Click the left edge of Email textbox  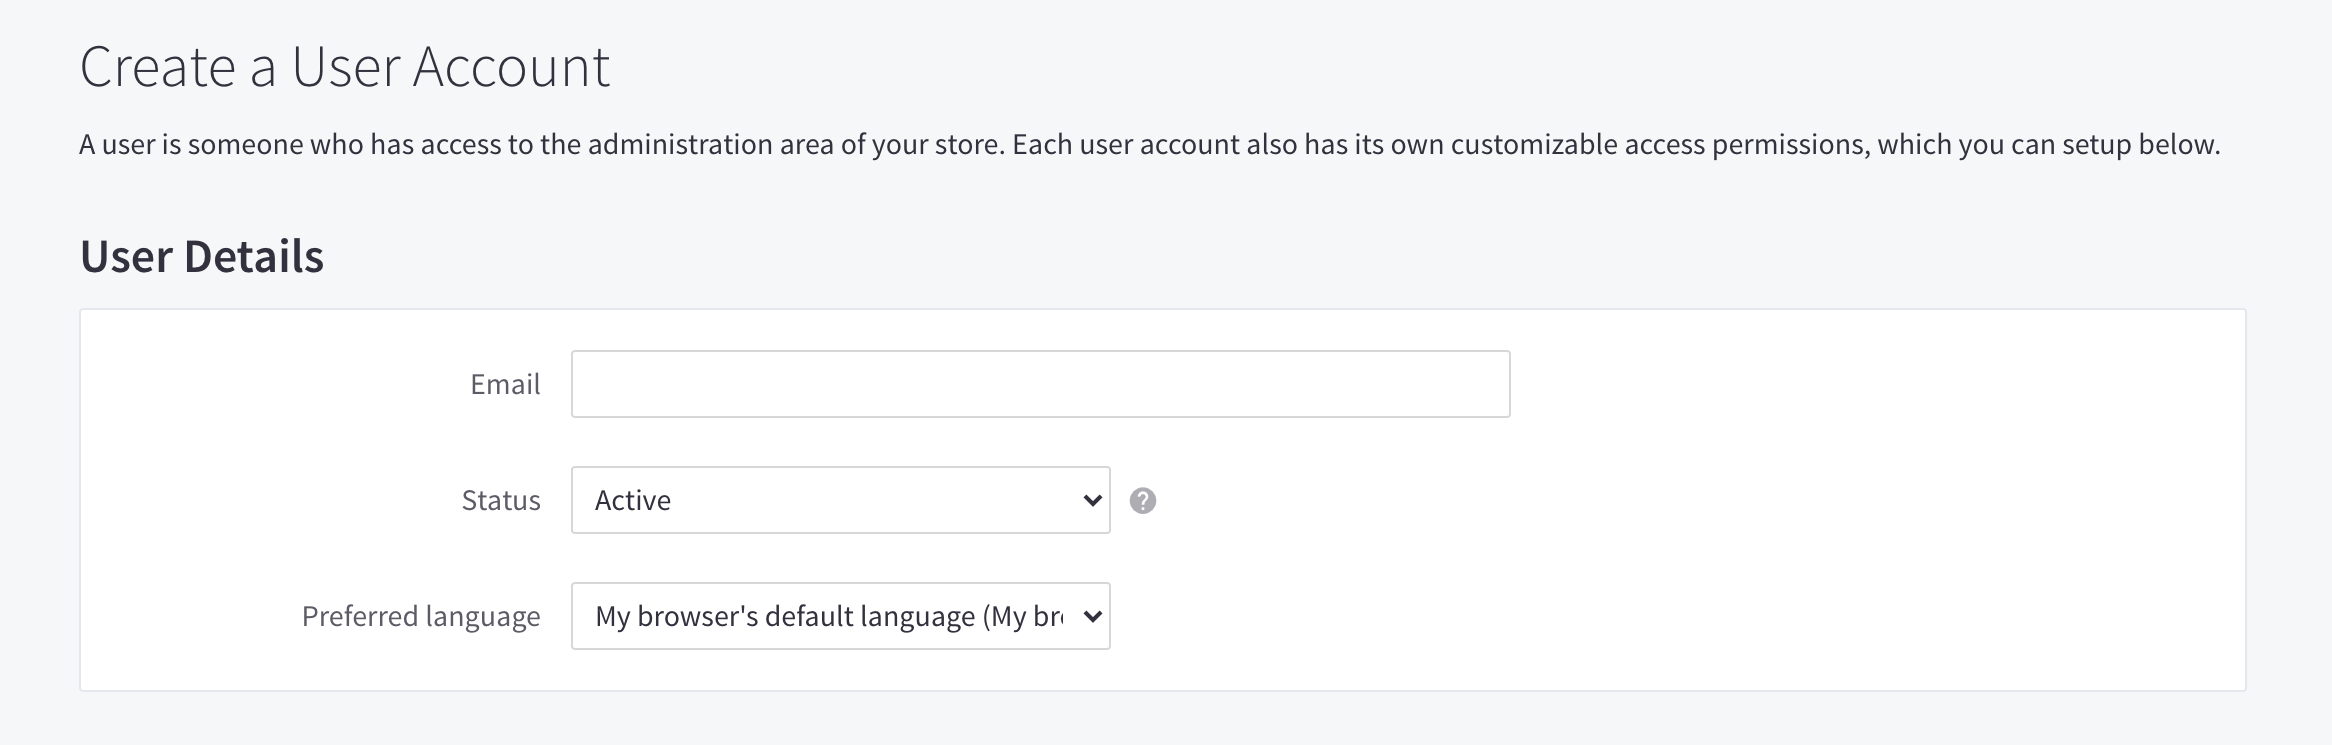(582, 384)
